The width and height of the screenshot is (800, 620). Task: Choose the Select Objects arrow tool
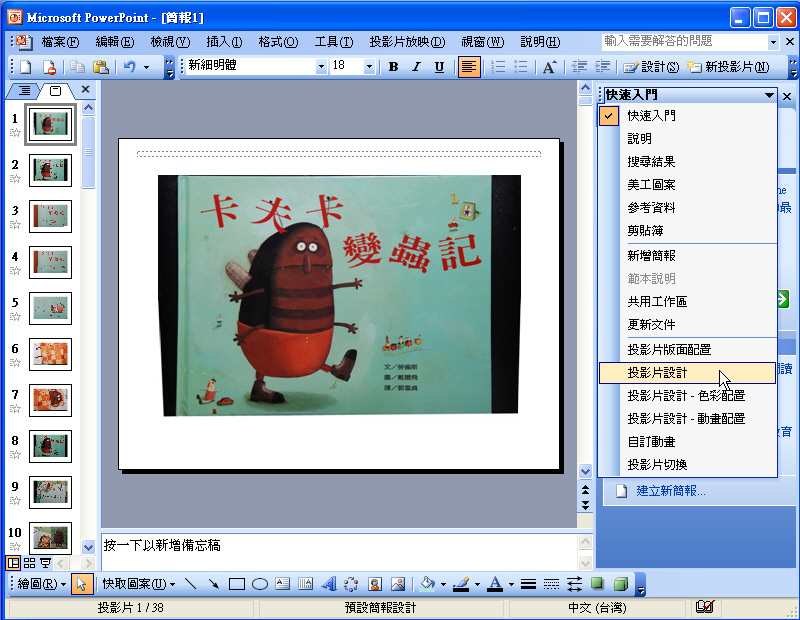pos(82,584)
